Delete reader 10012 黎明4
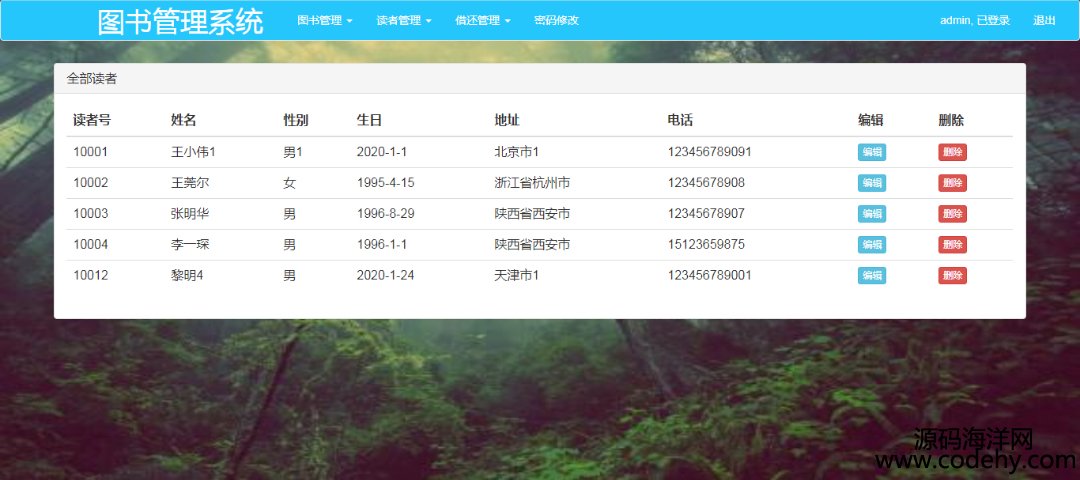 coord(952,275)
